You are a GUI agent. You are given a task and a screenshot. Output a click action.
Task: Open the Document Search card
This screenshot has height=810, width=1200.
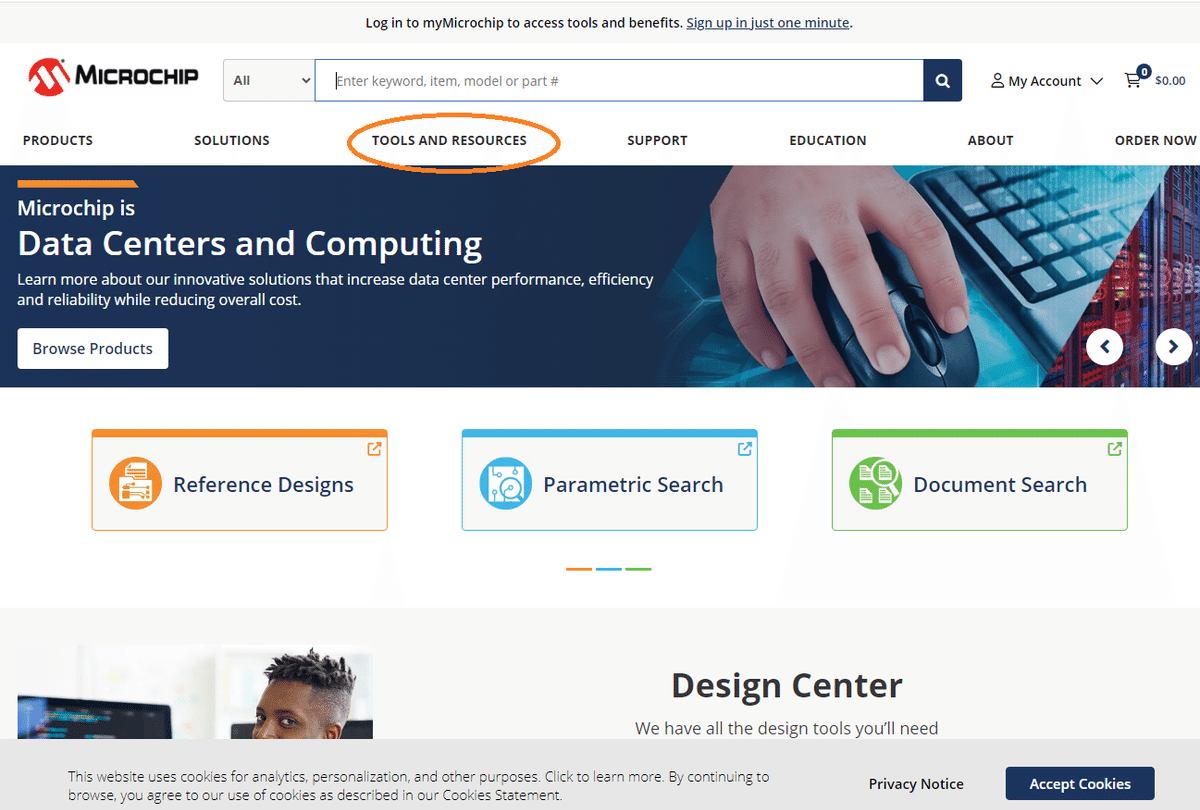979,480
